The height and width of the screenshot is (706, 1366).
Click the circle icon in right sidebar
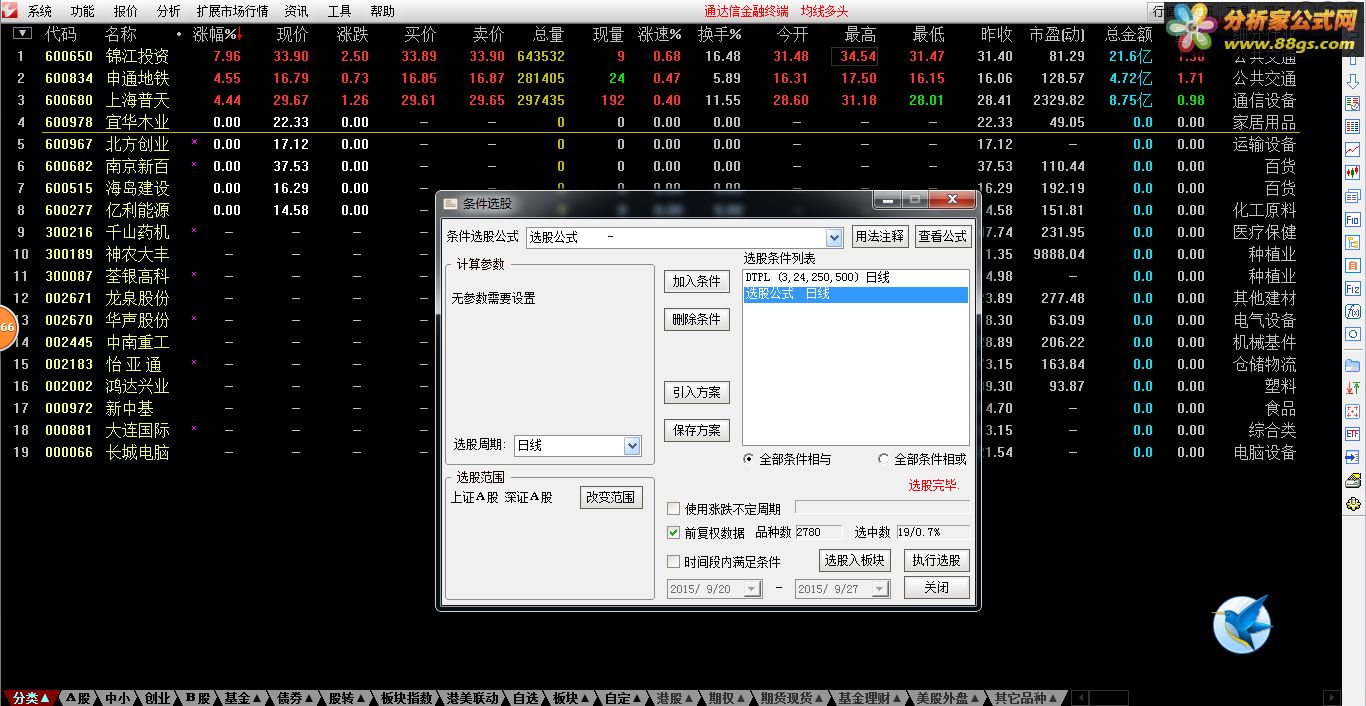(x=1353, y=333)
